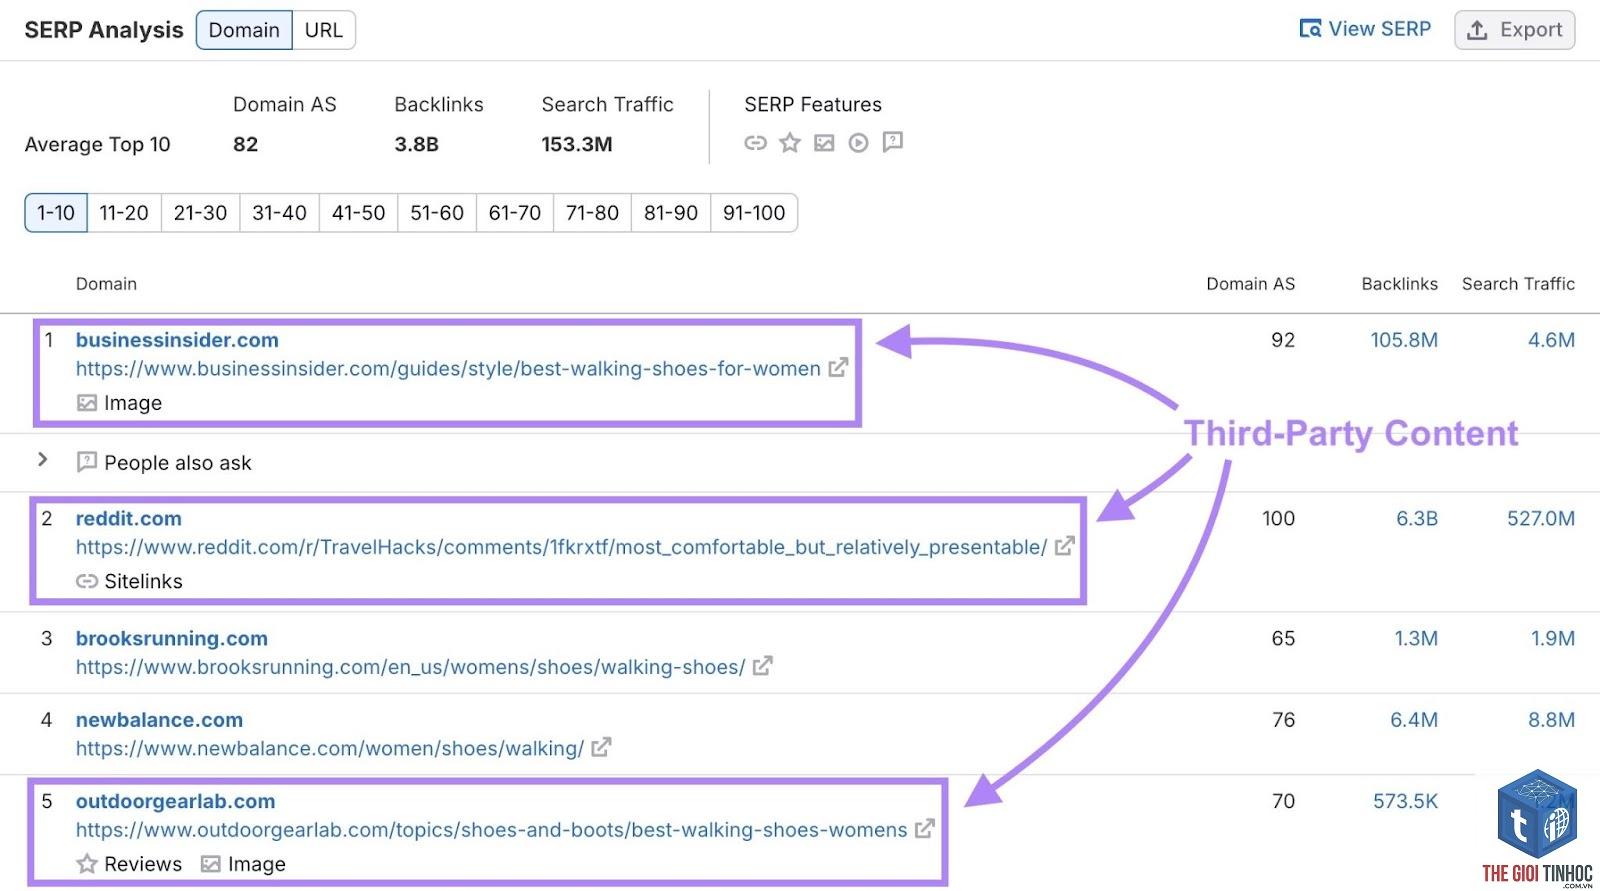Viewport: 1600px width, 891px height.
Task: Click the Export button
Action: [x=1514, y=30]
